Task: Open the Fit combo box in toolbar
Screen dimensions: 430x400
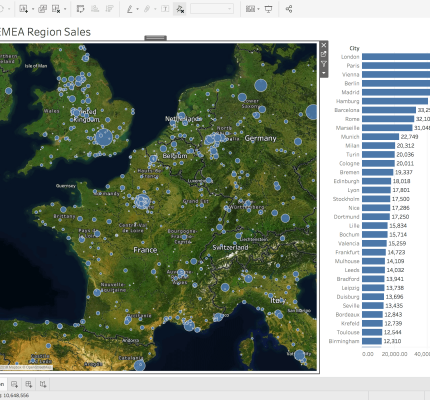Action: 212,9
